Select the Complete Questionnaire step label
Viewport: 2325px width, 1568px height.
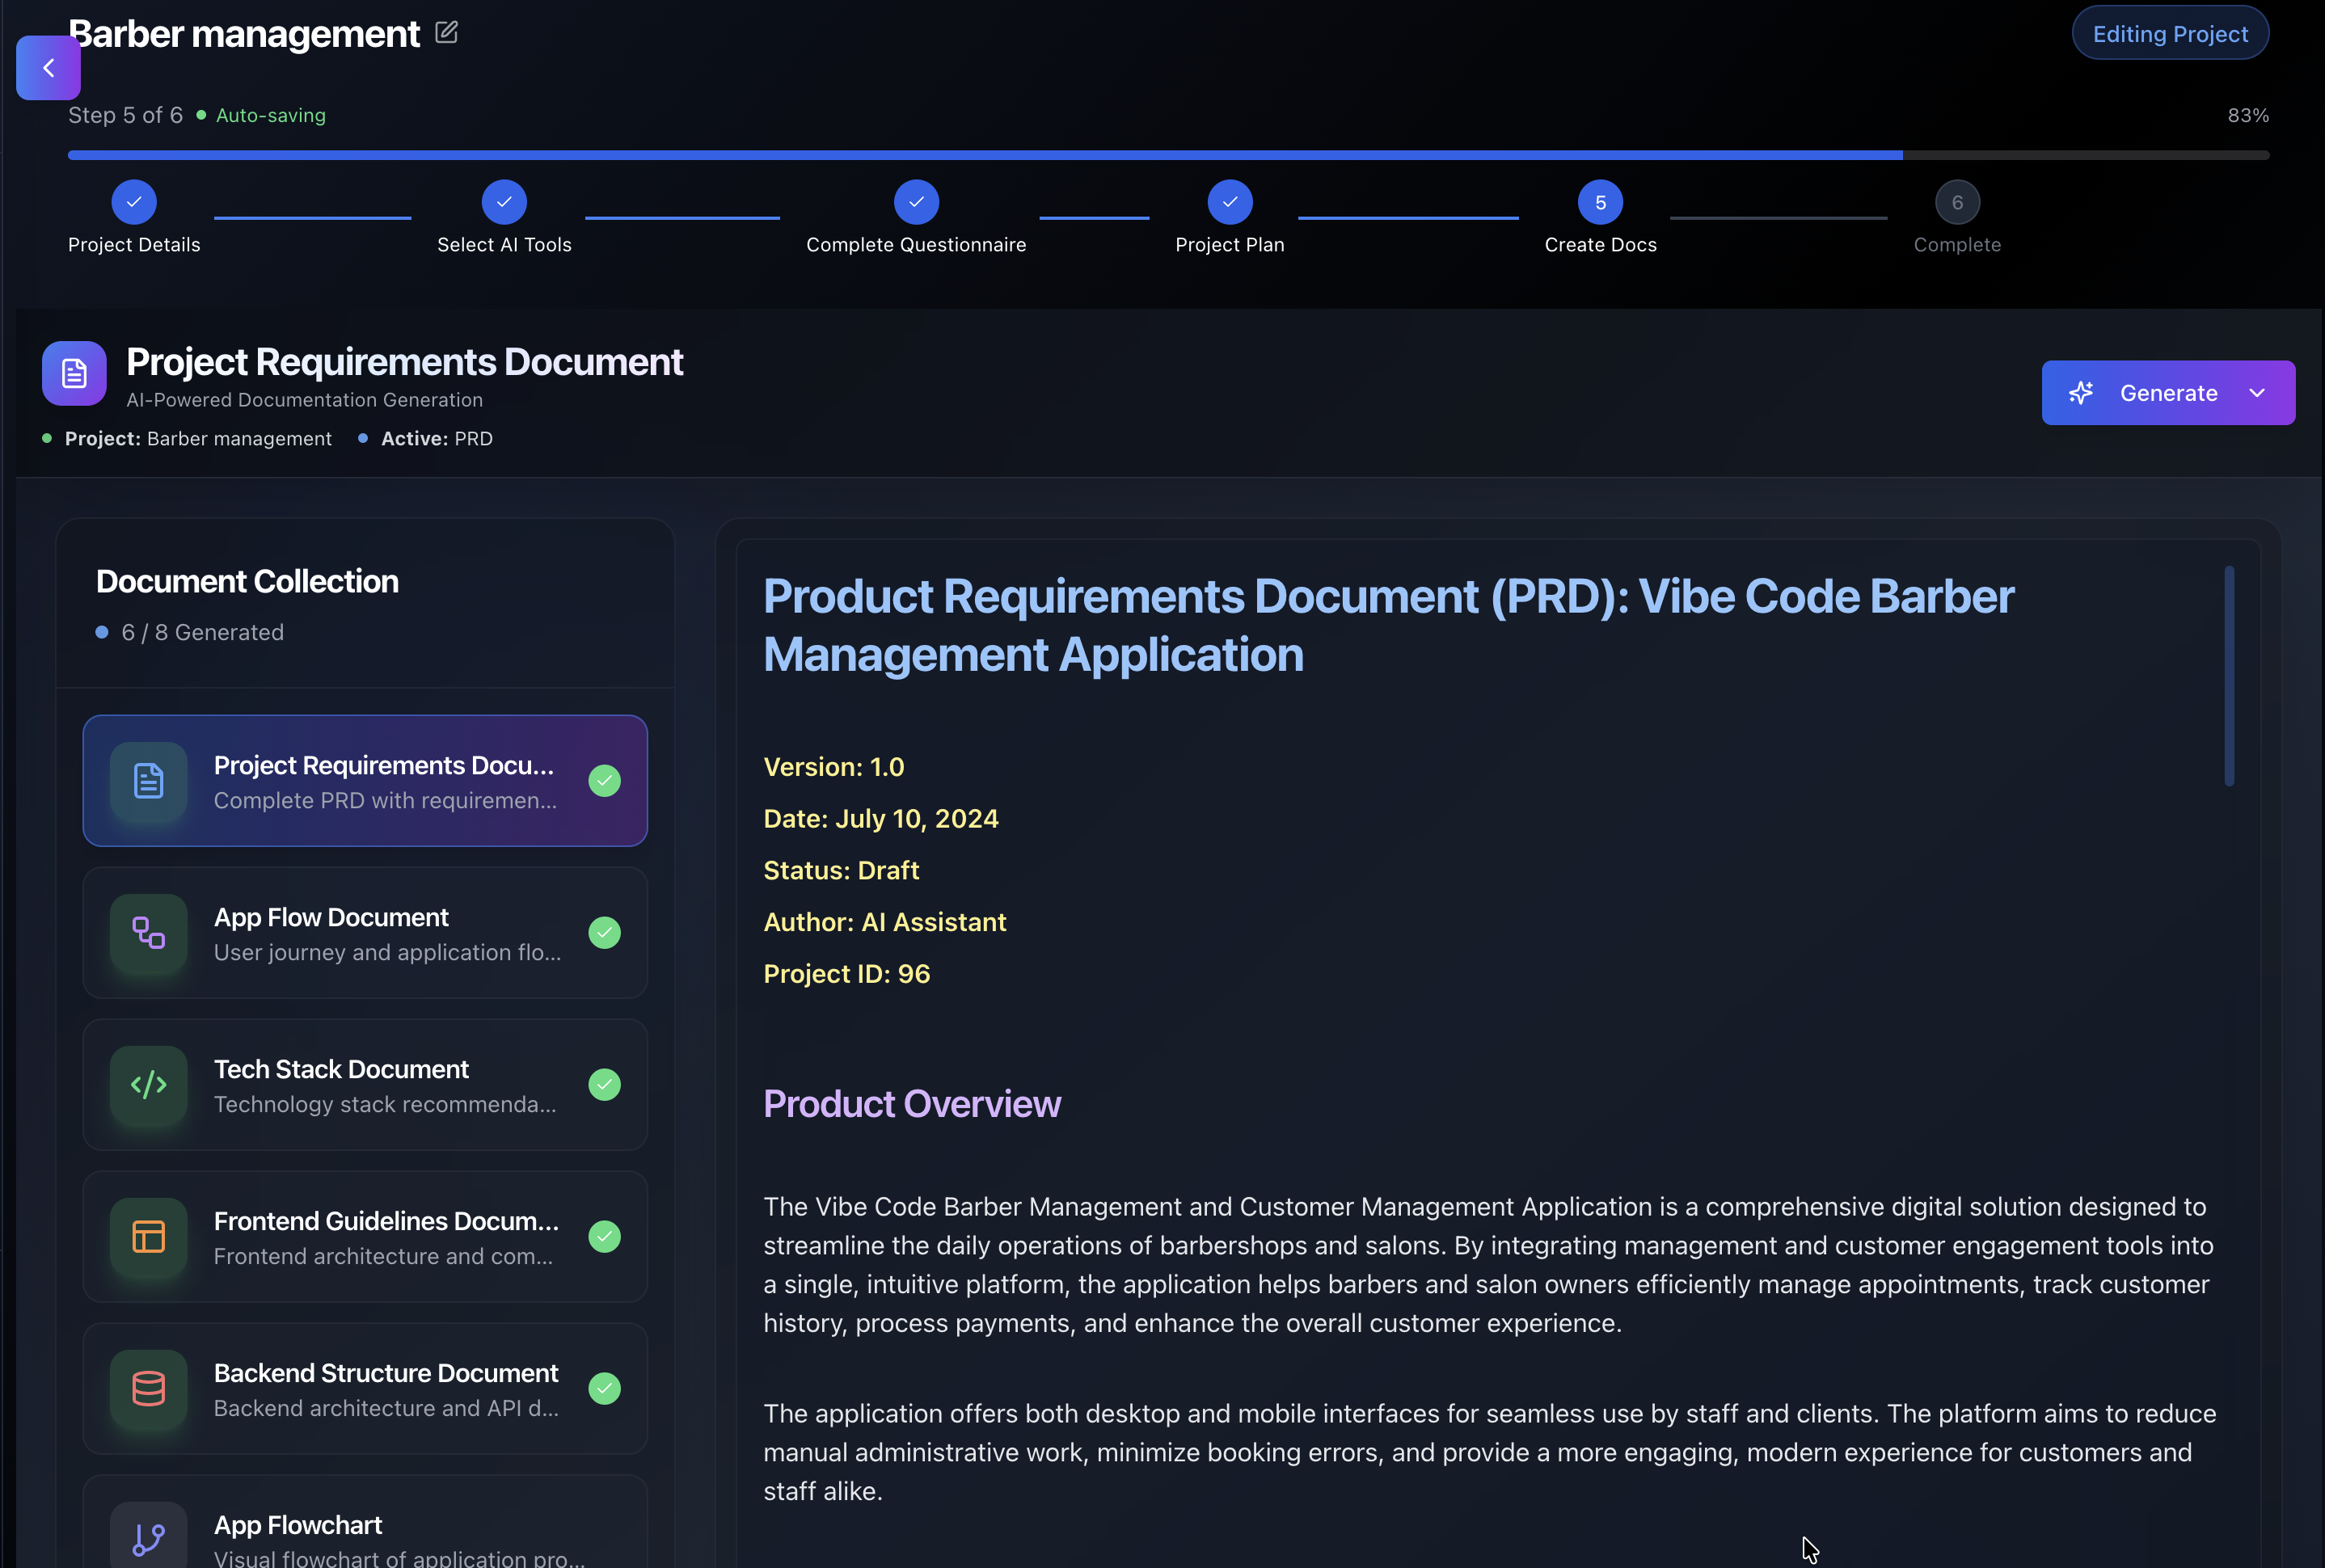pos(916,245)
